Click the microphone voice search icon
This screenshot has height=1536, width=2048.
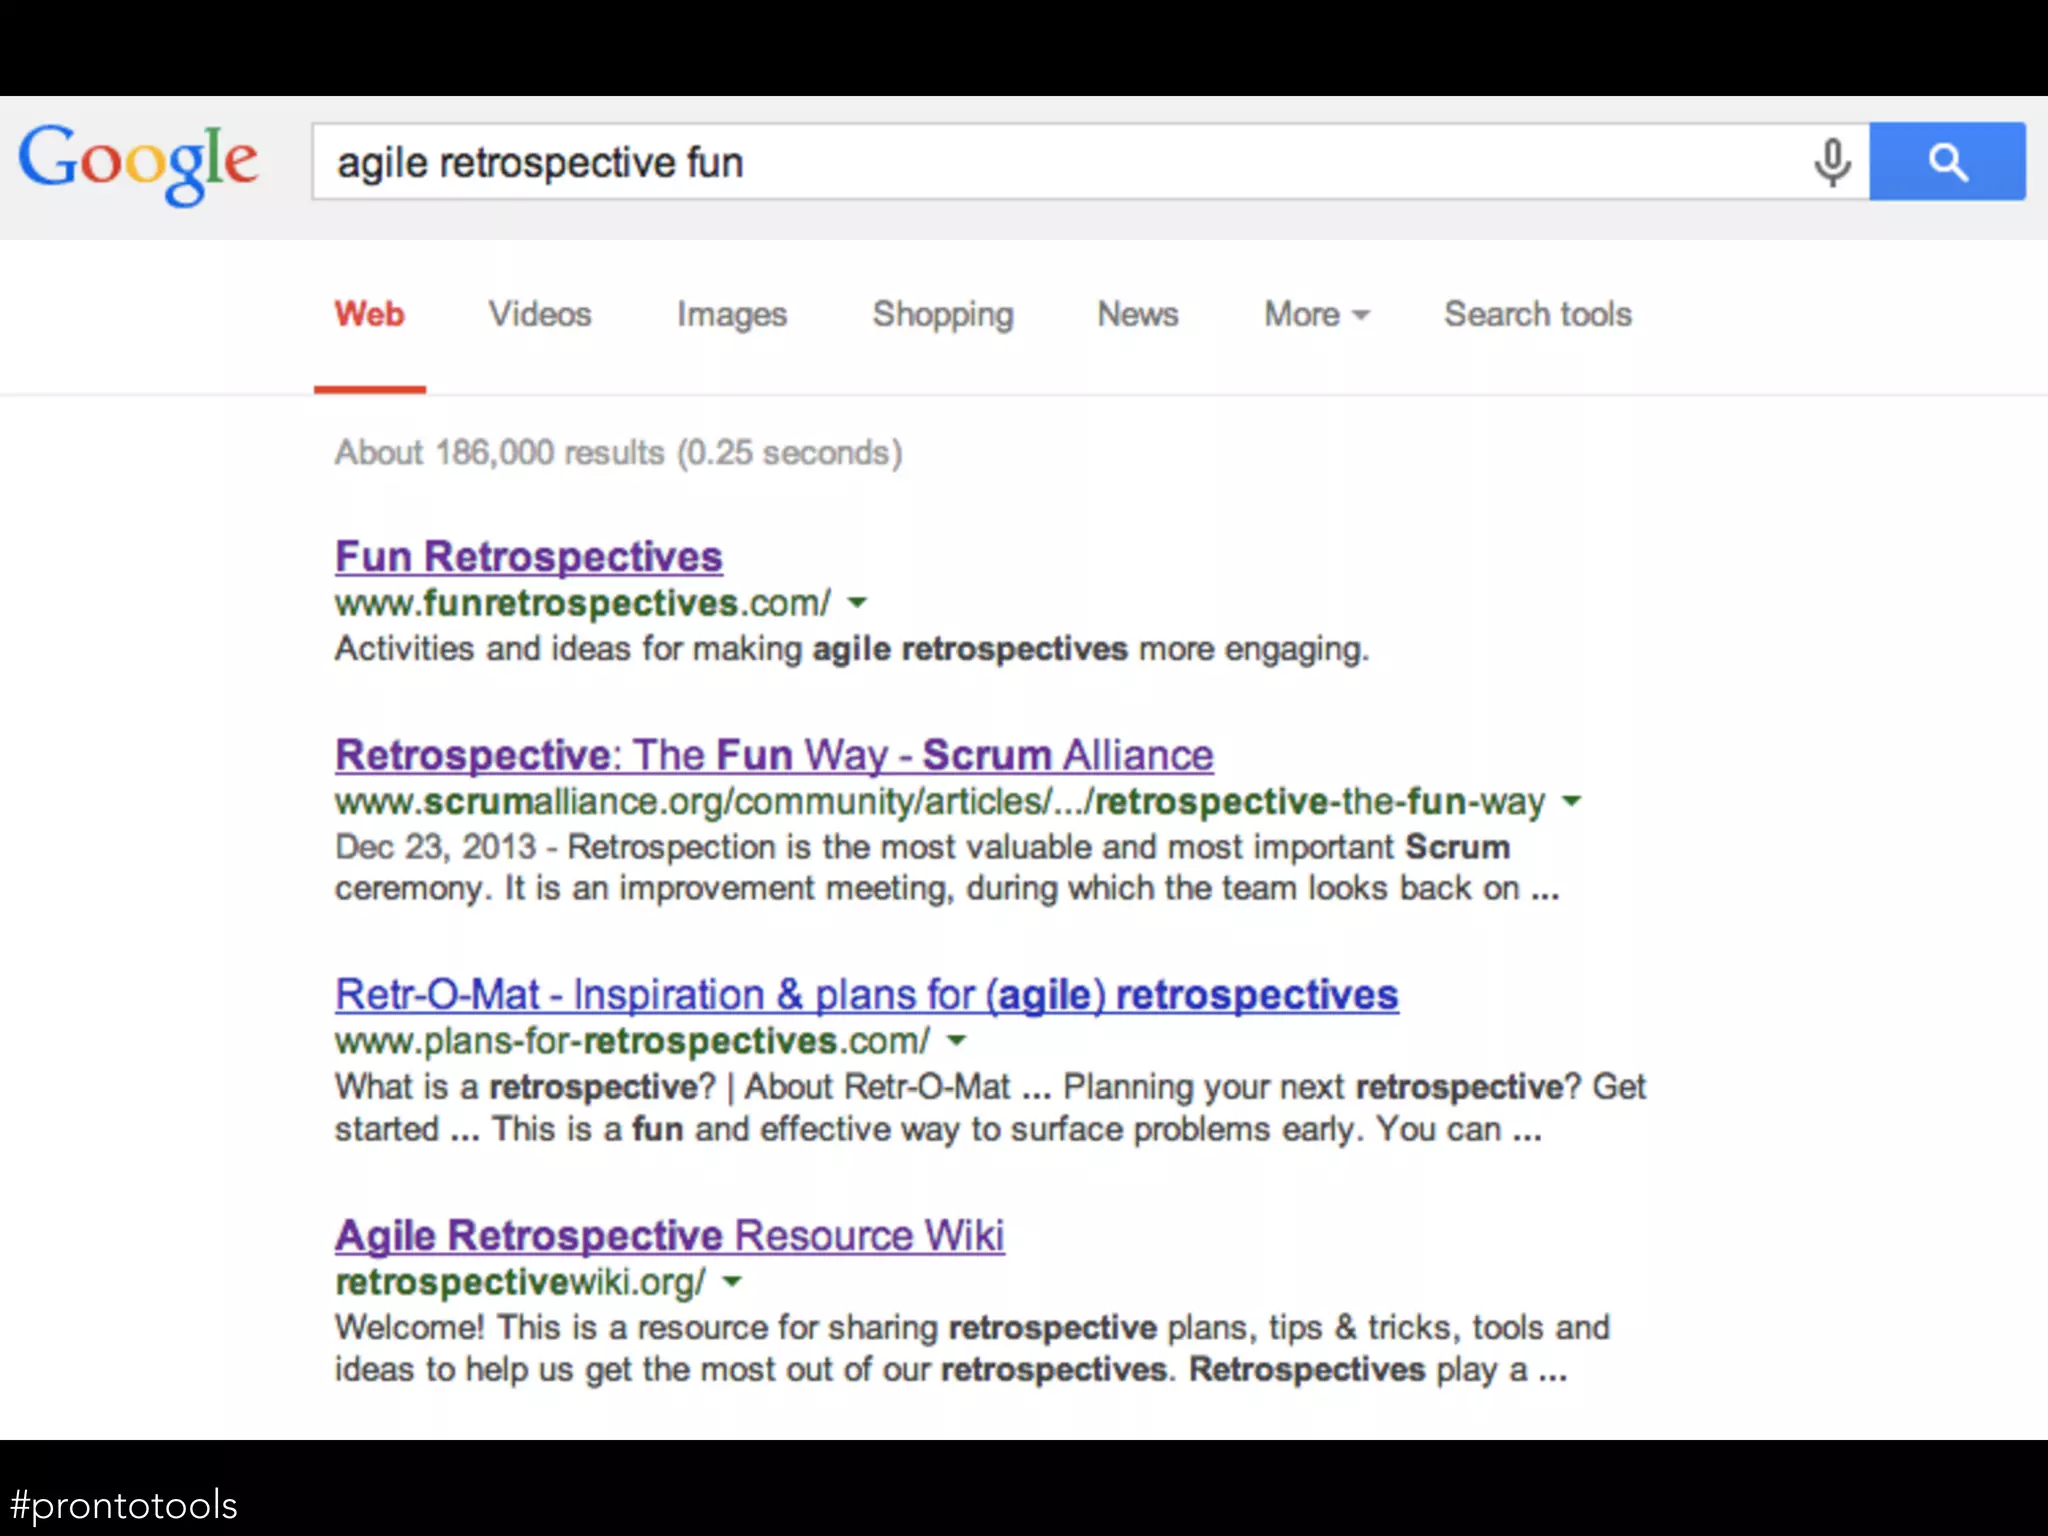[1832, 162]
